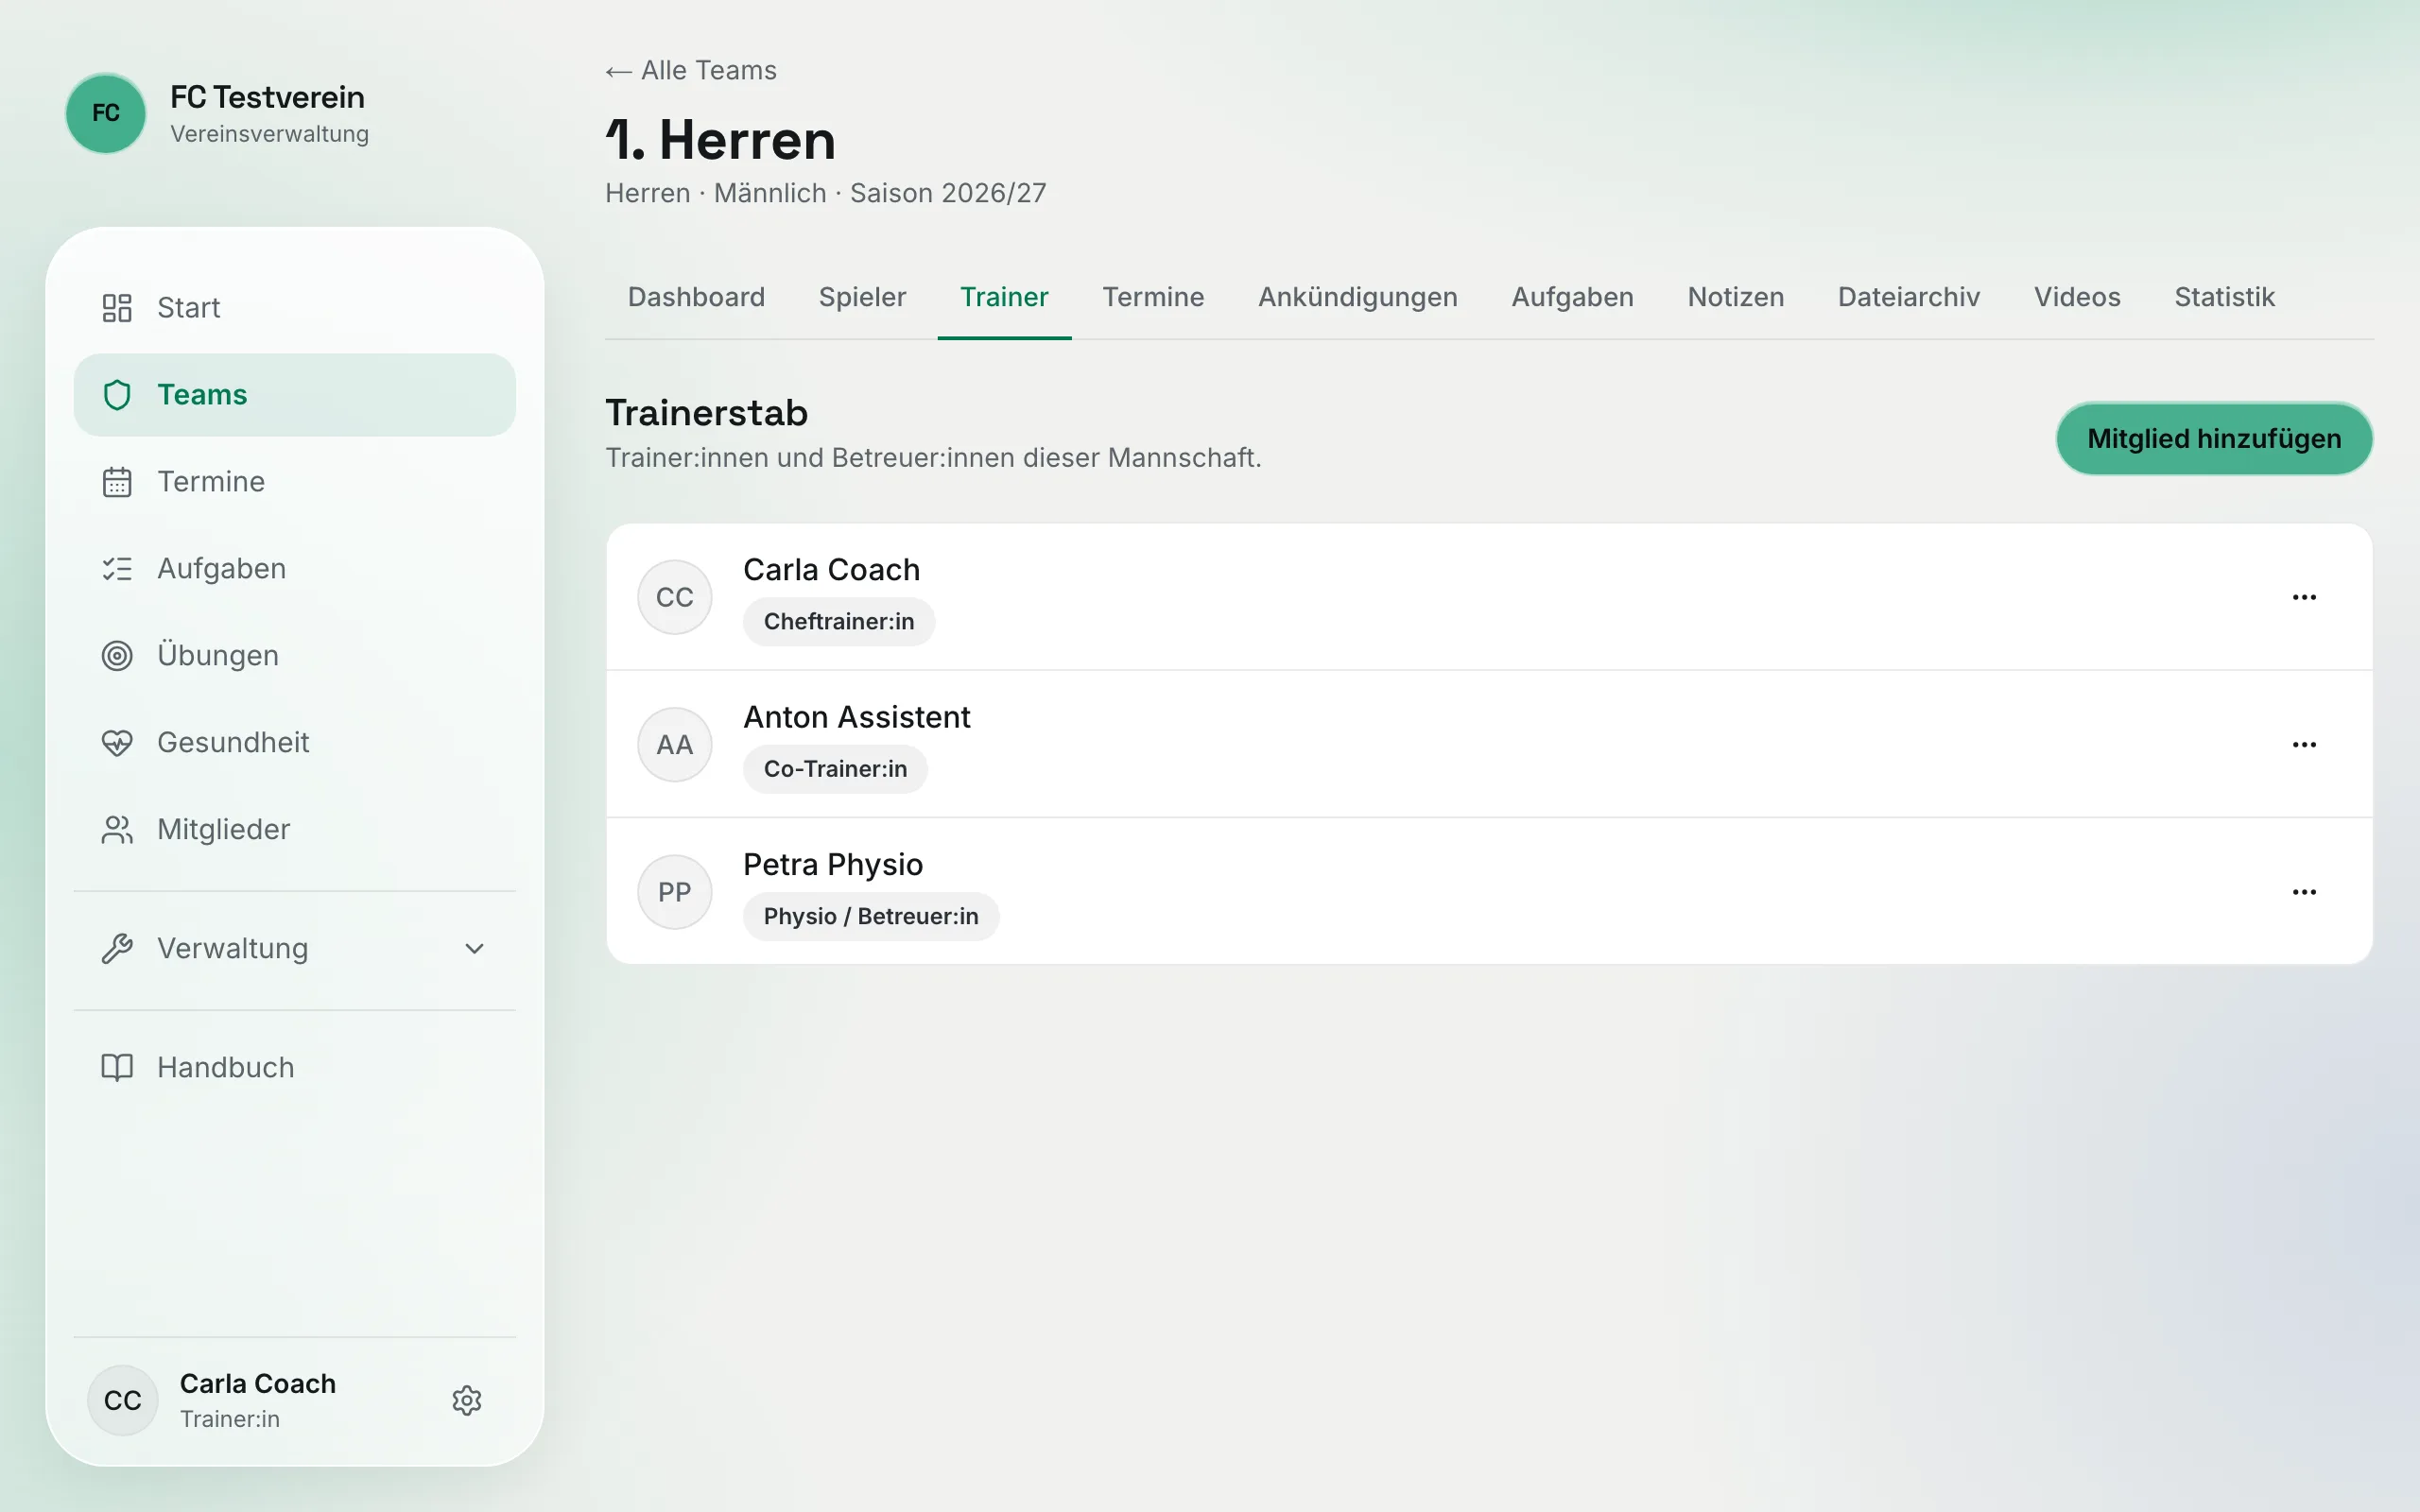The height and width of the screenshot is (1512, 2420).
Task: Switch to the Dashboard tab
Action: click(696, 297)
